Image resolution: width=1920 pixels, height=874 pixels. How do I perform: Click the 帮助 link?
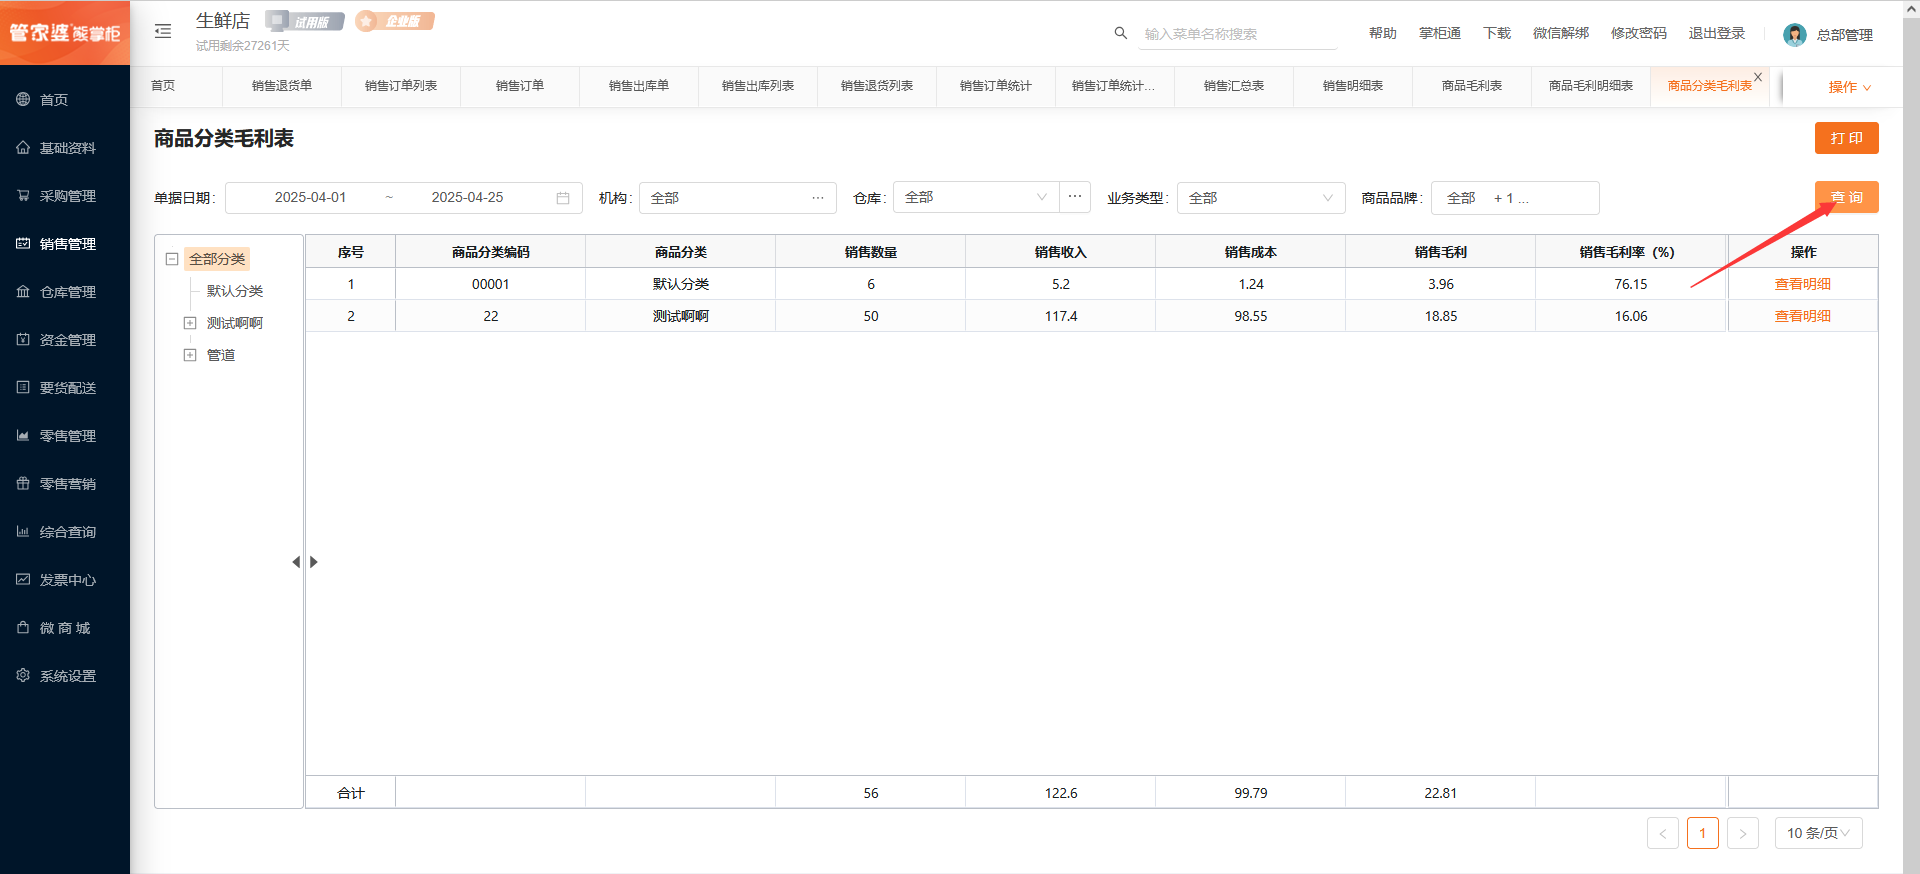pyautogui.click(x=1383, y=33)
